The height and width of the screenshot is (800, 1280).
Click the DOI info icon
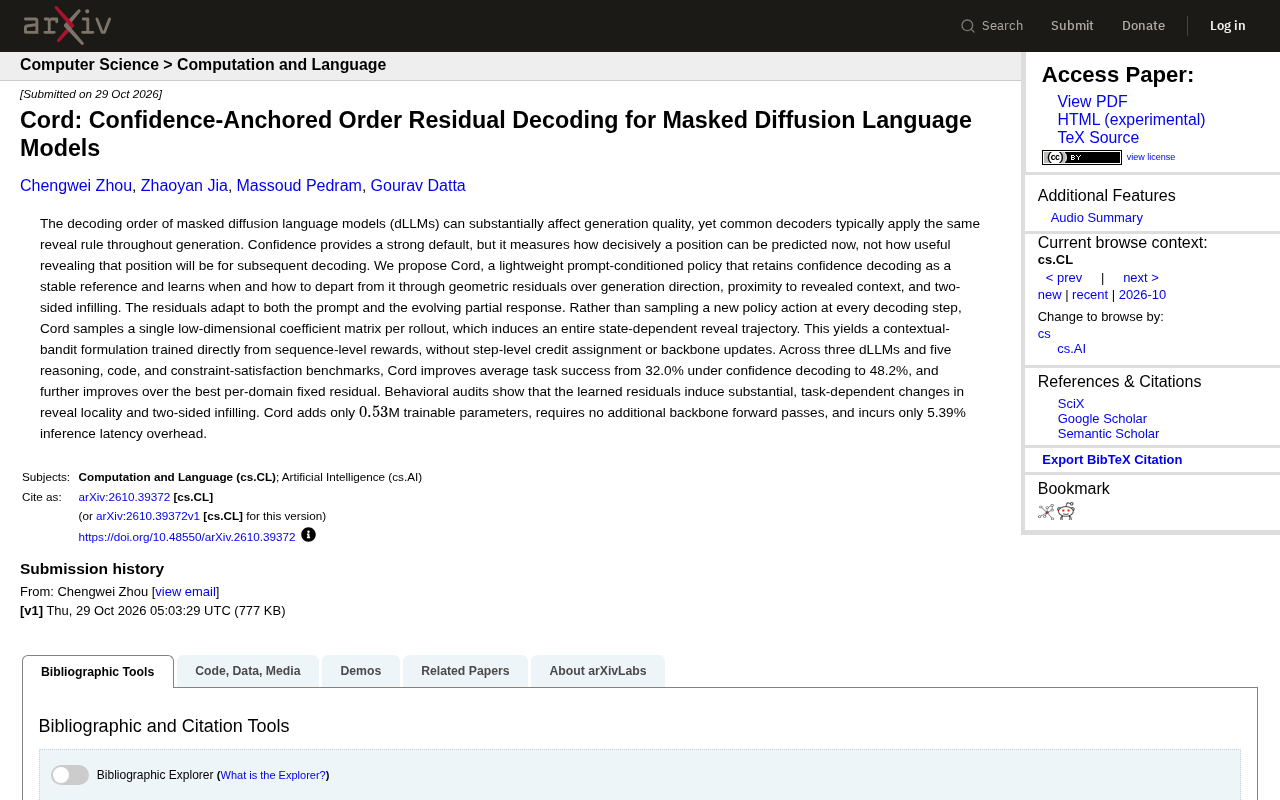(x=308, y=535)
